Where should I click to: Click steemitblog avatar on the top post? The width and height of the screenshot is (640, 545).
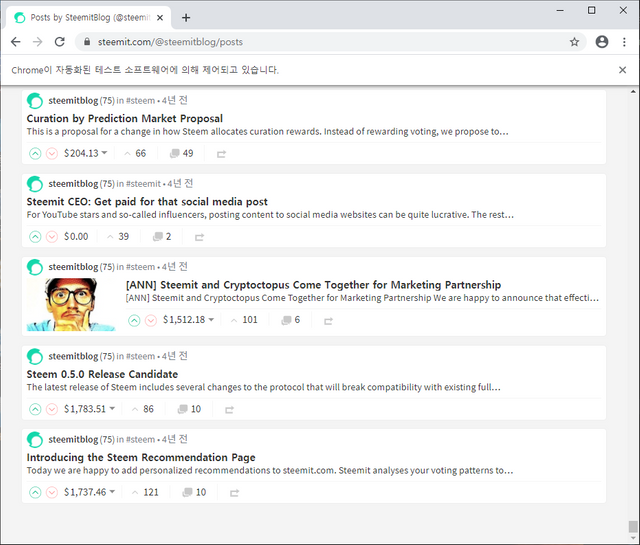click(35, 101)
